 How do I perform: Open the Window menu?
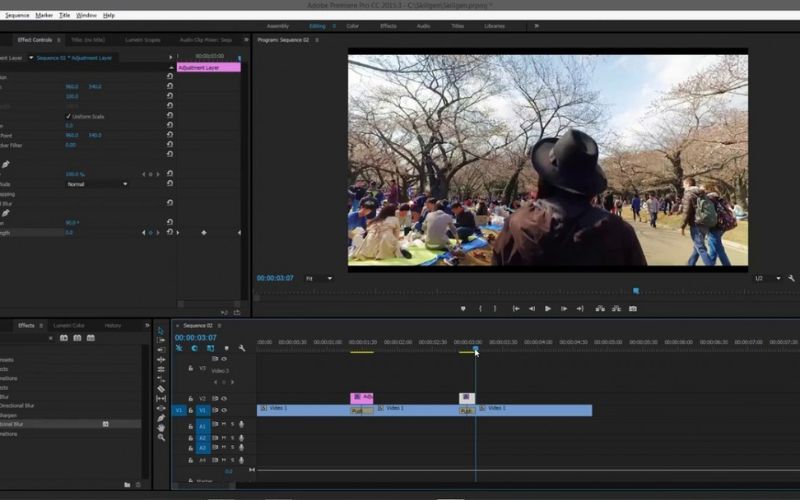coord(86,15)
